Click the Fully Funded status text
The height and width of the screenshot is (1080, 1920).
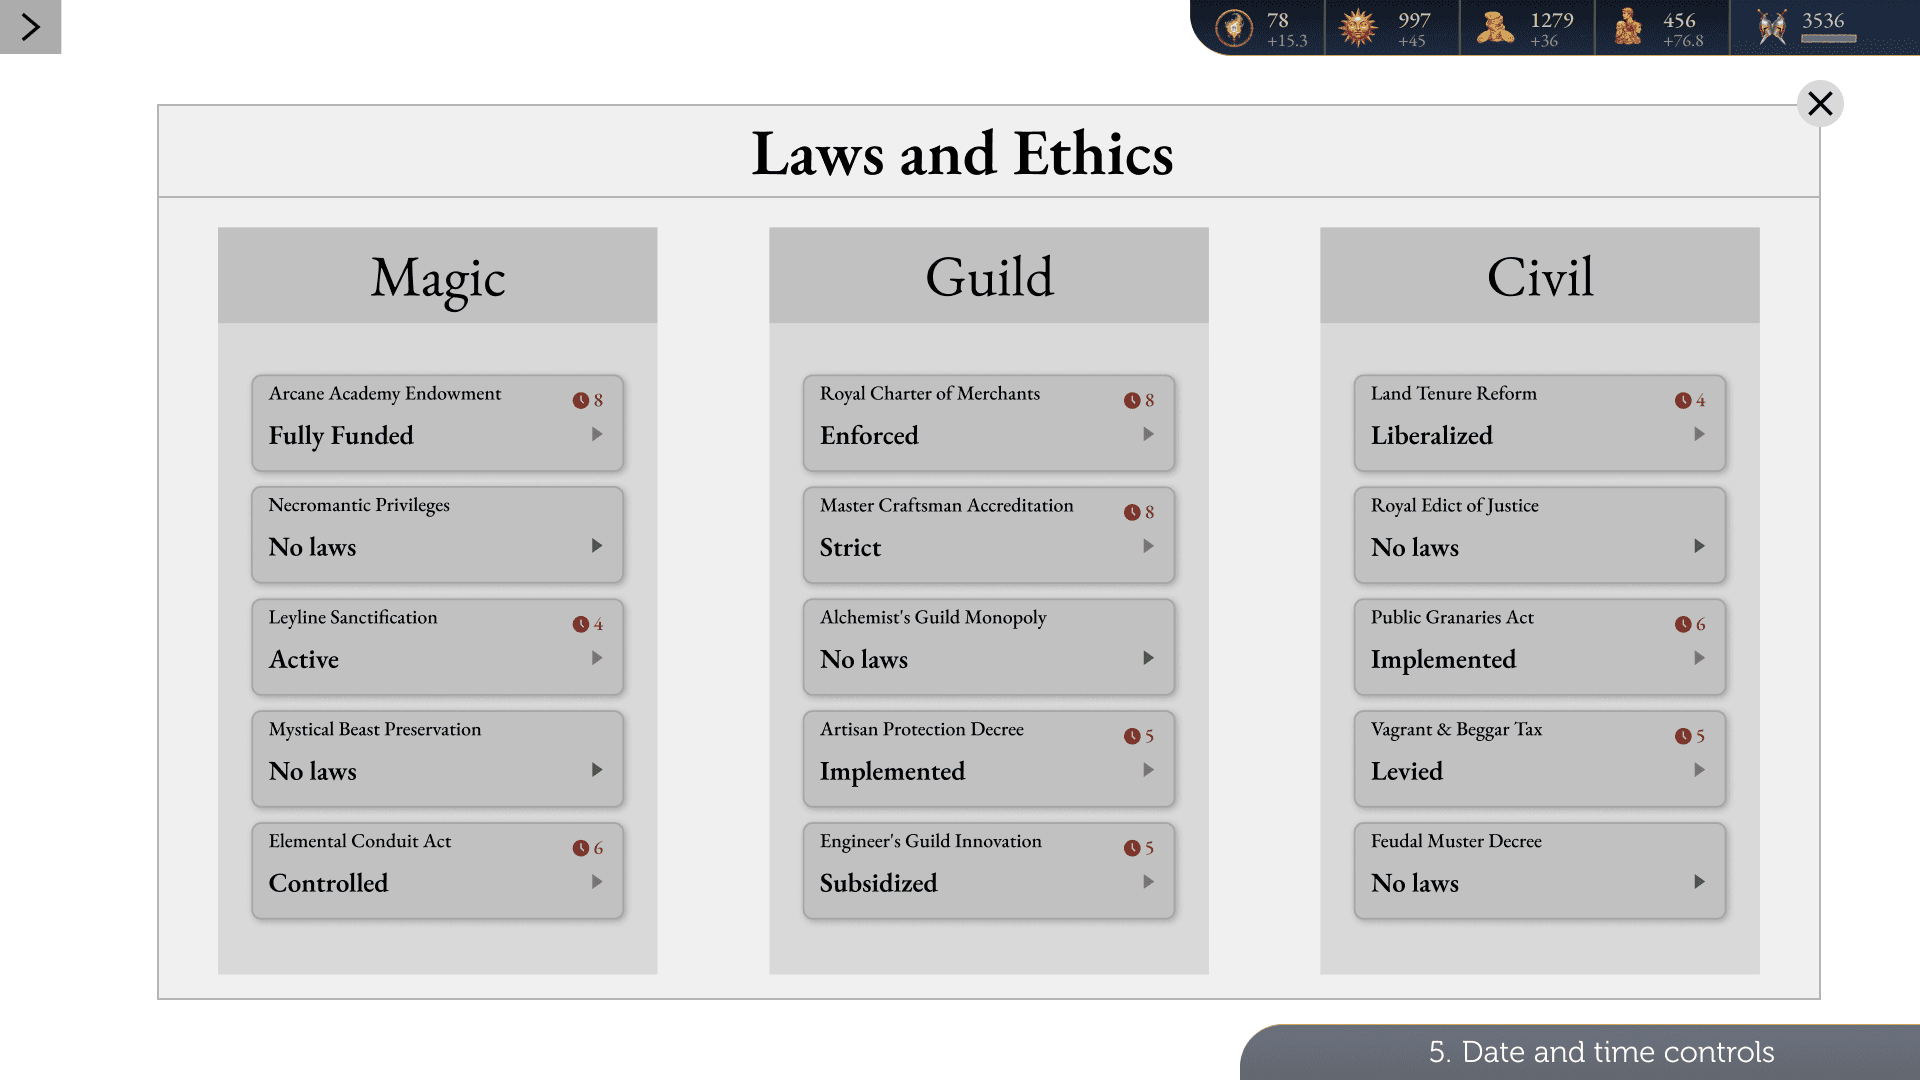point(340,436)
